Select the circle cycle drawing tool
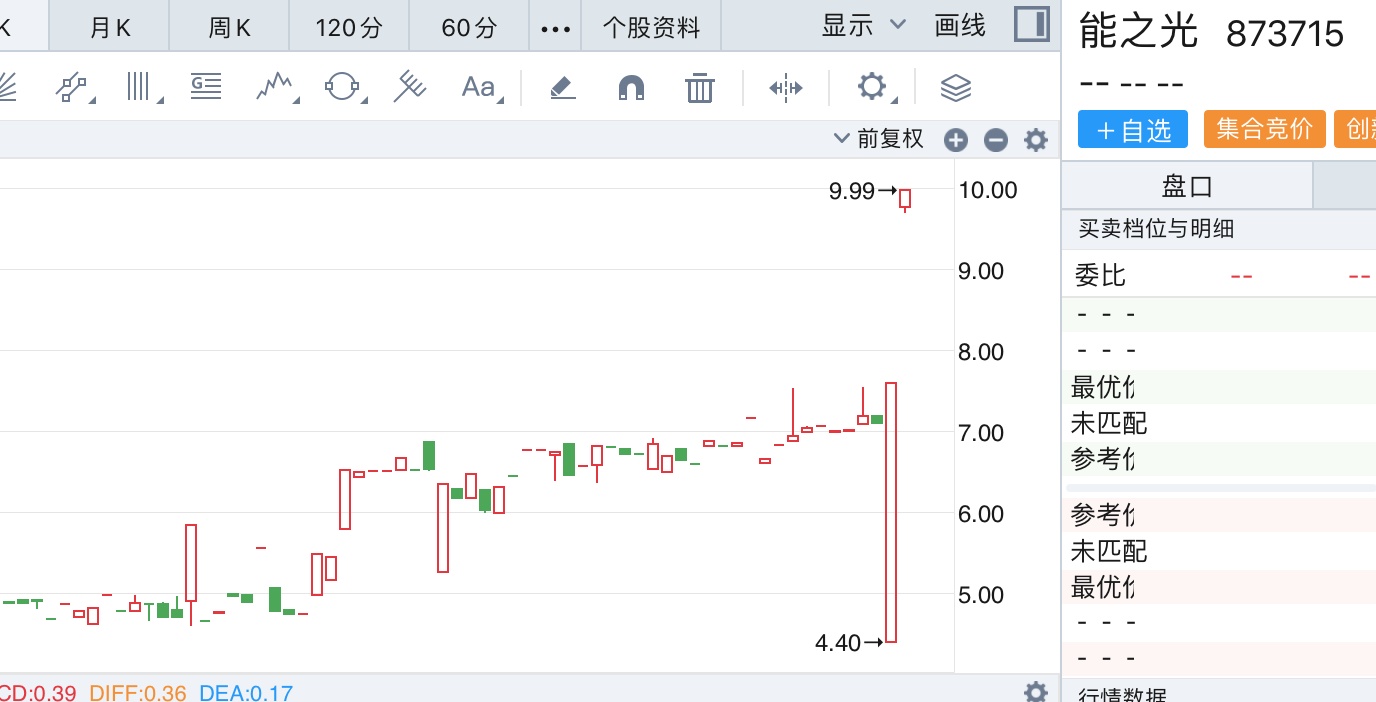Viewport: 1376px width, 702px height. (x=342, y=88)
